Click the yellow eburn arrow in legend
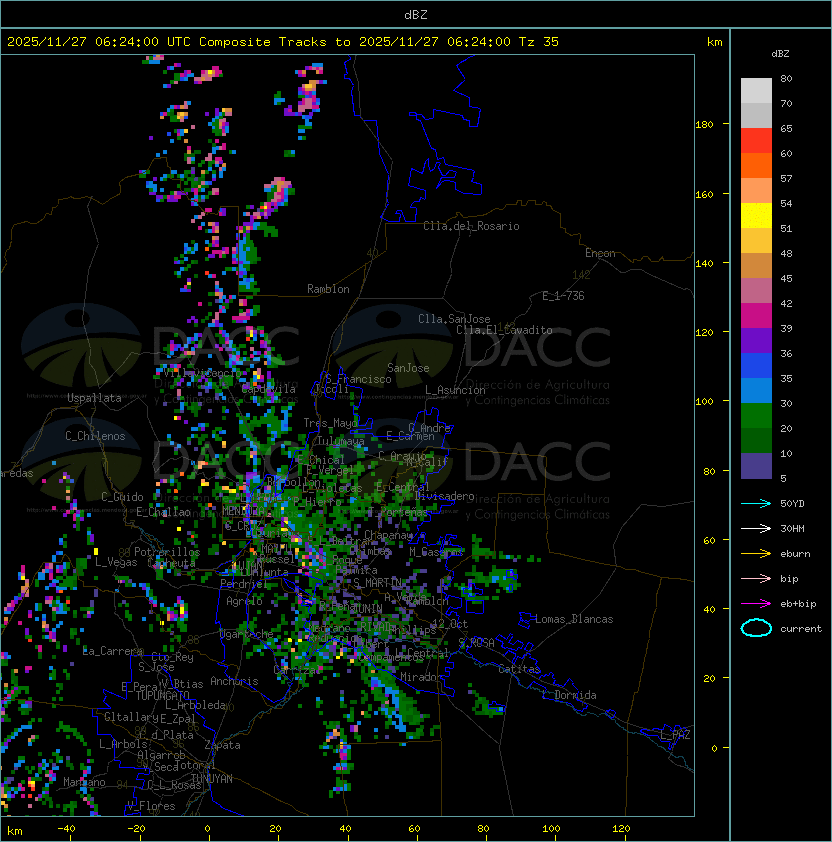 coord(756,554)
